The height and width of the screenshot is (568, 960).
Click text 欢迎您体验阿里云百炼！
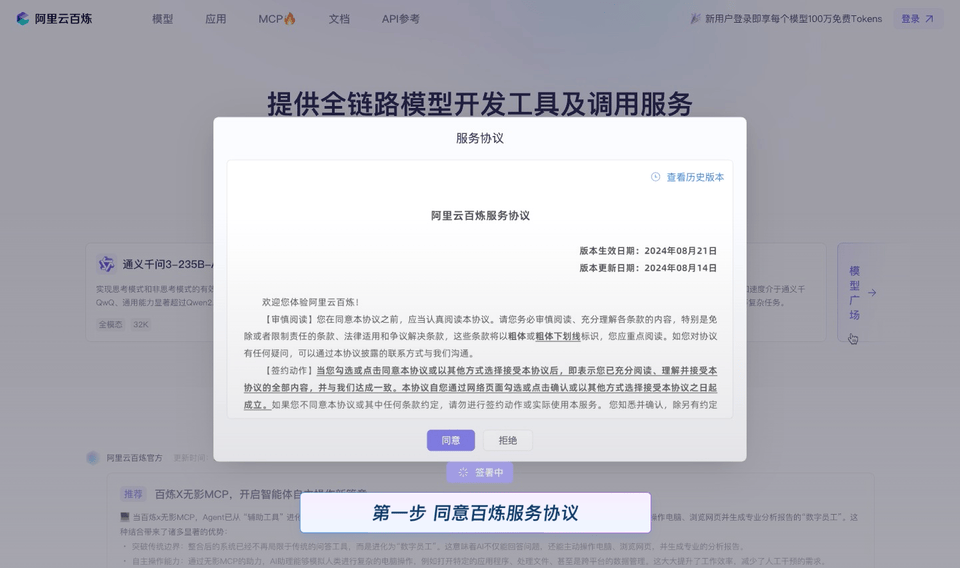pos(310,302)
